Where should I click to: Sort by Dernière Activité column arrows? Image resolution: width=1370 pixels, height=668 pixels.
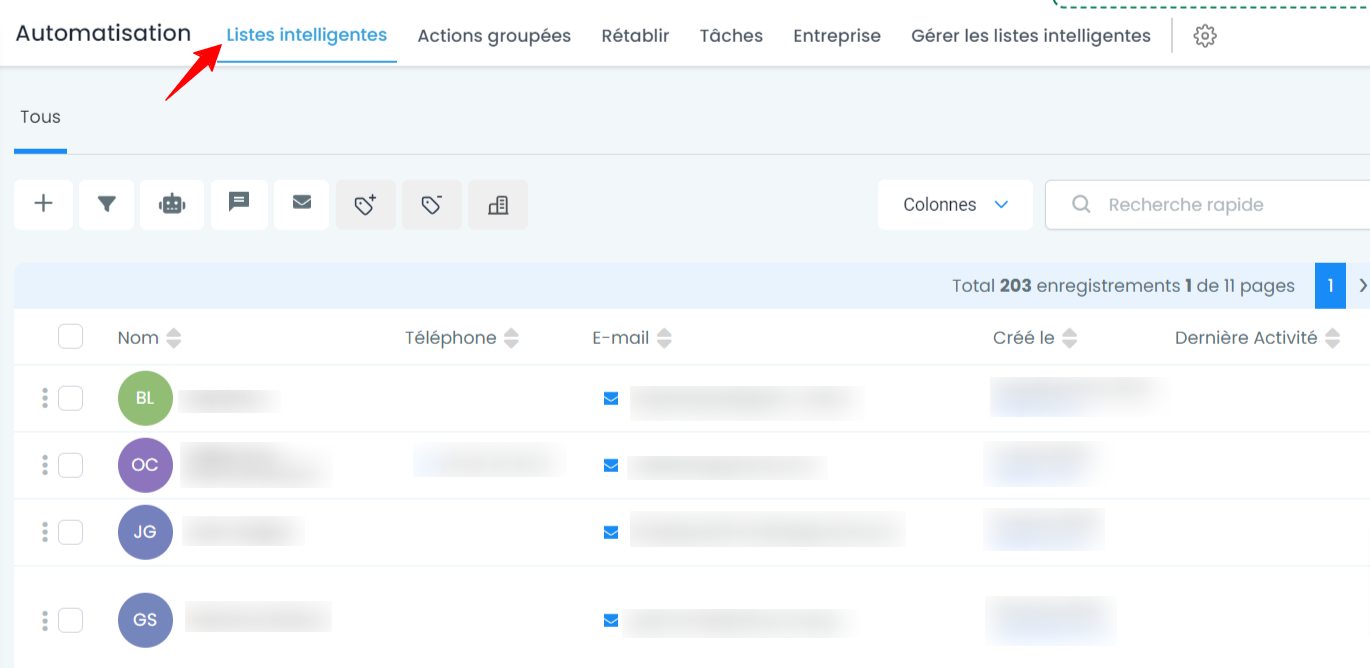[x=1332, y=338]
